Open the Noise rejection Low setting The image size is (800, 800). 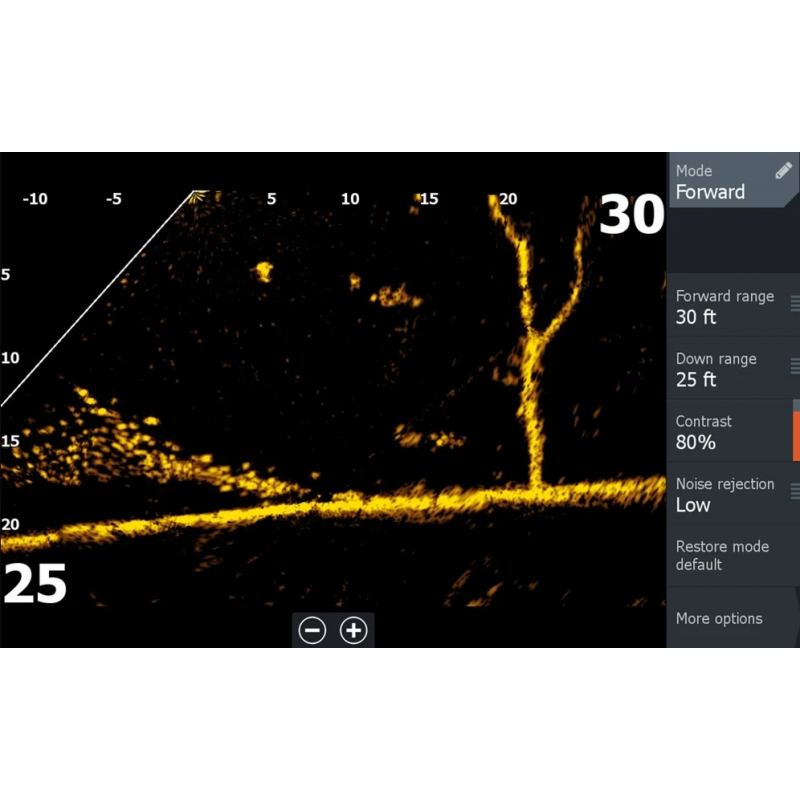point(733,493)
